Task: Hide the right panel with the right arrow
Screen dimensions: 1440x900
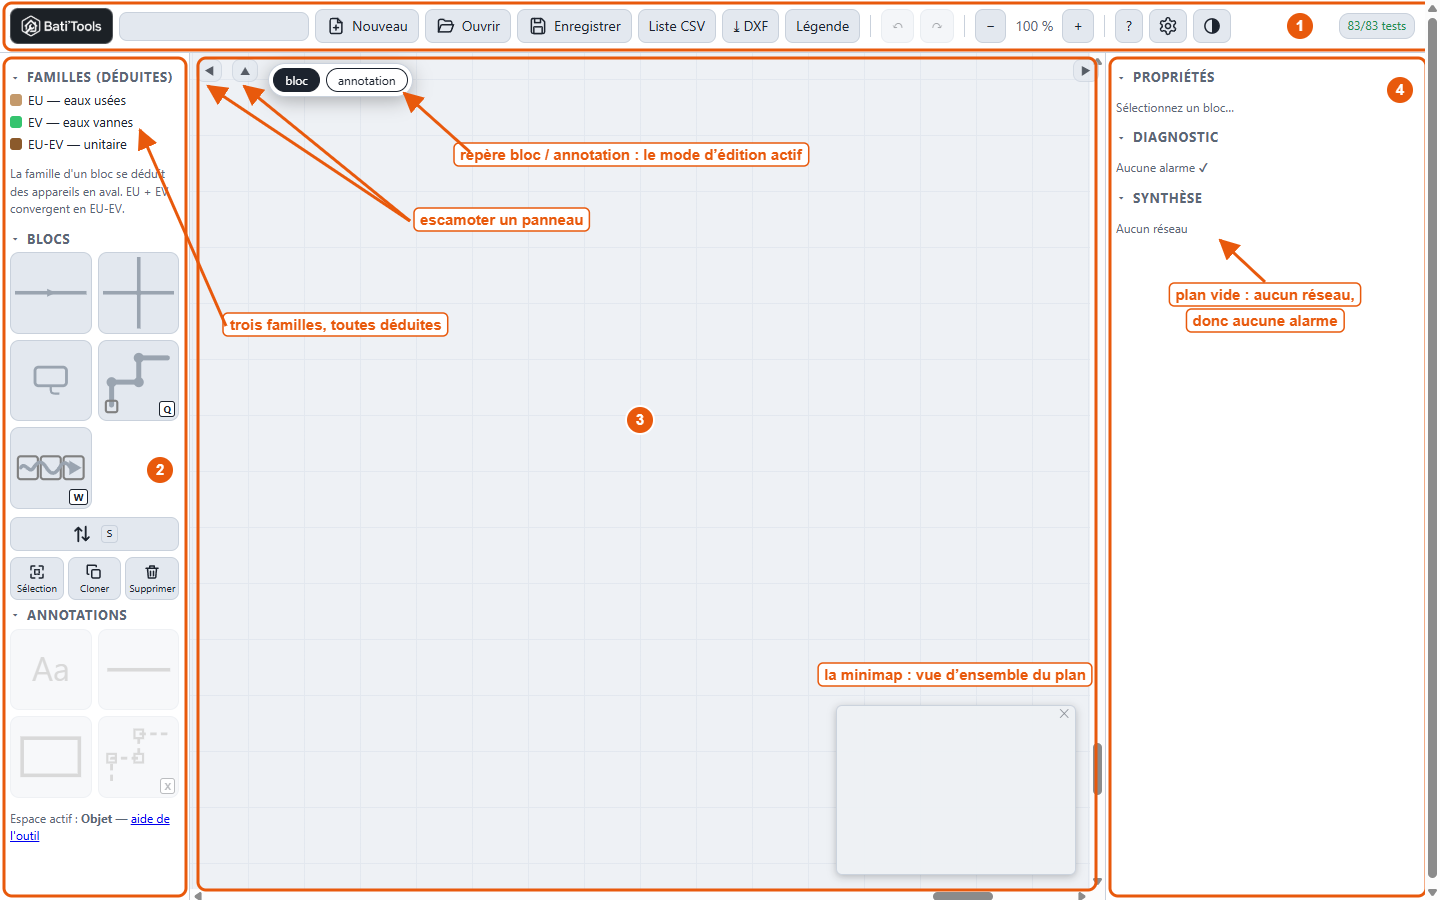Action: pos(1085,71)
